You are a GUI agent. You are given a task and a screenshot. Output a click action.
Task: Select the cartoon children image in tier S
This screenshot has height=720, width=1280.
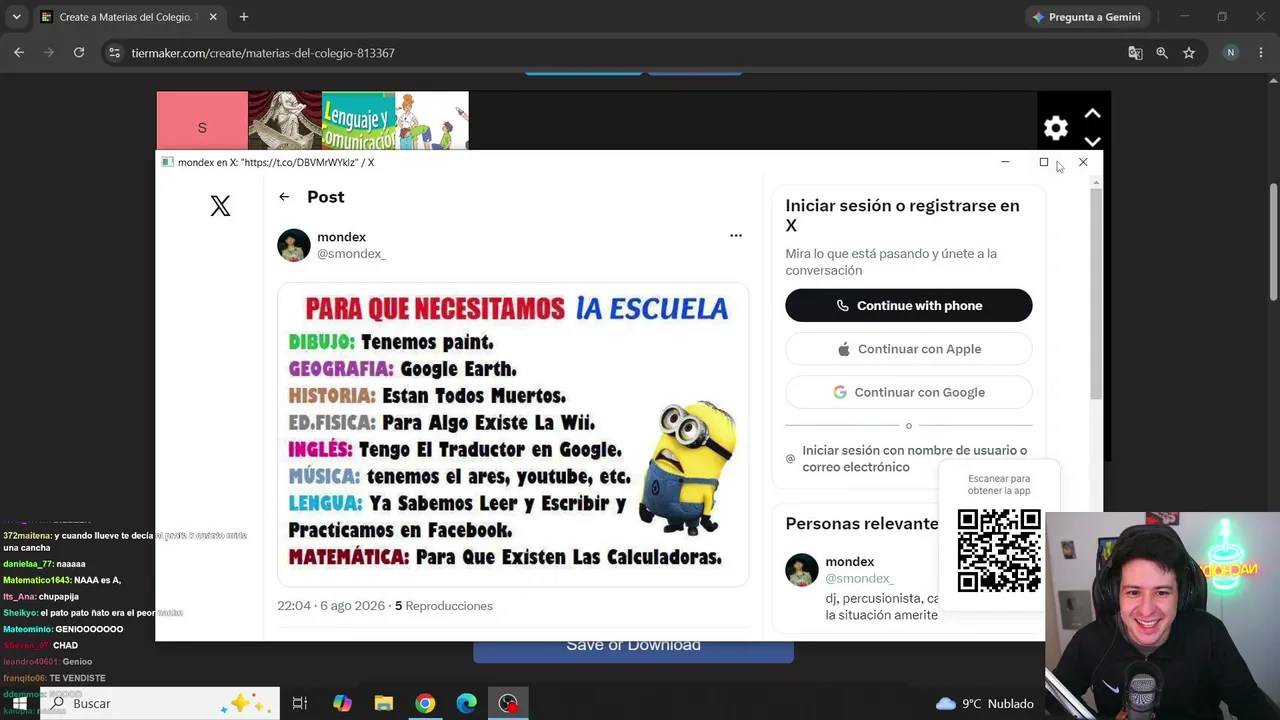(432, 121)
